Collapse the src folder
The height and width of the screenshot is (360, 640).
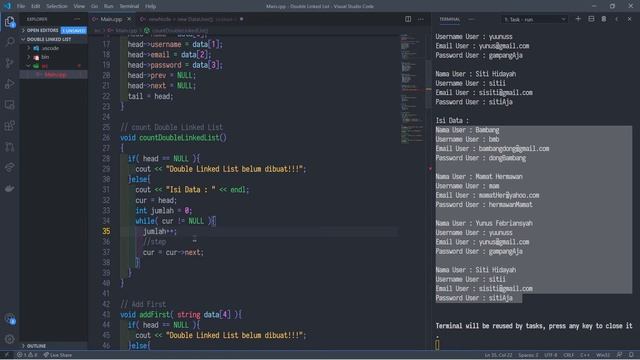44,66
